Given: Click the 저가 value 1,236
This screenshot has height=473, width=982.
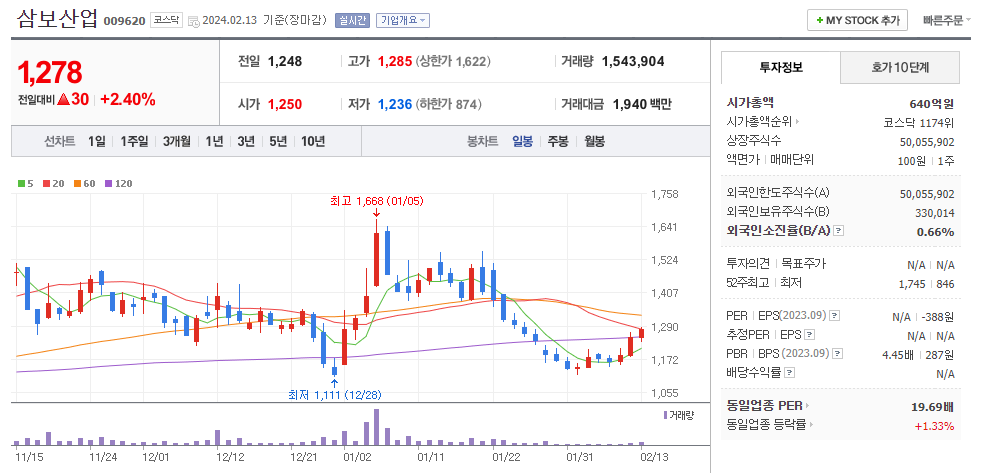Looking at the screenshot, I should click(395, 105).
